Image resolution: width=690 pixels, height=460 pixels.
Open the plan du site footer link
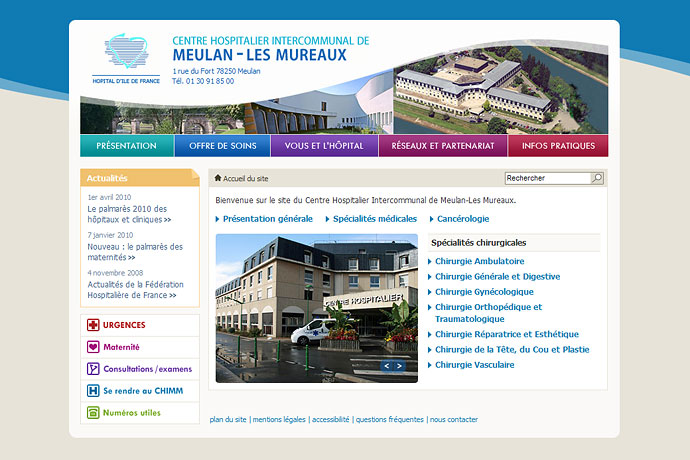pos(228,420)
